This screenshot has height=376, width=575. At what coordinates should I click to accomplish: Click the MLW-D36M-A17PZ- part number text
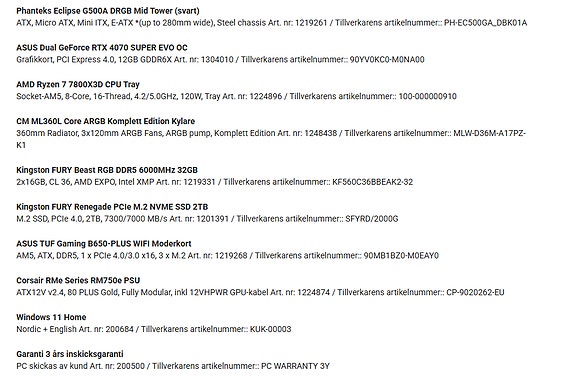tap(490, 133)
